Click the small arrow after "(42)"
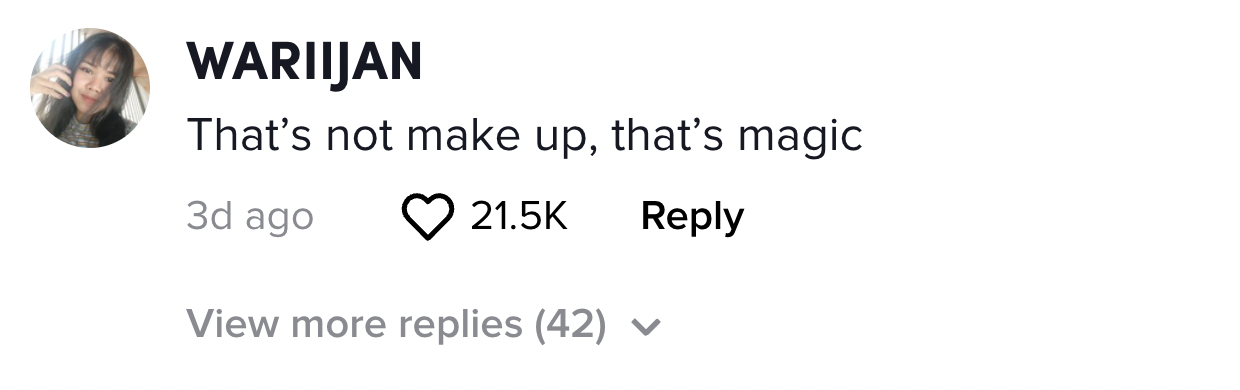The width and height of the screenshot is (1240, 390). pyautogui.click(x=647, y=326)
